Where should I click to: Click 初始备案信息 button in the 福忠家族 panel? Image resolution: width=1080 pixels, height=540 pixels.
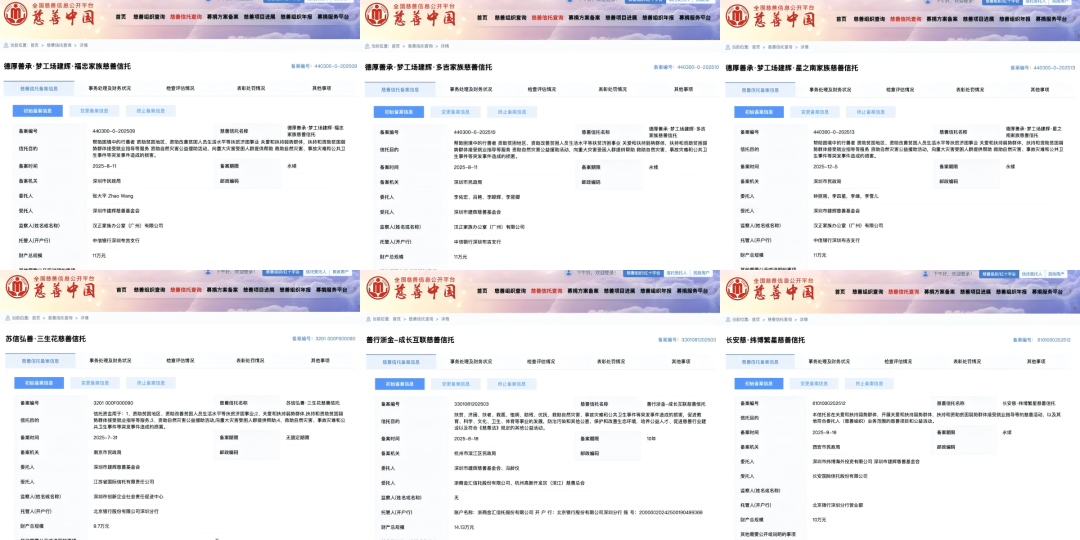tap(37, 111)
